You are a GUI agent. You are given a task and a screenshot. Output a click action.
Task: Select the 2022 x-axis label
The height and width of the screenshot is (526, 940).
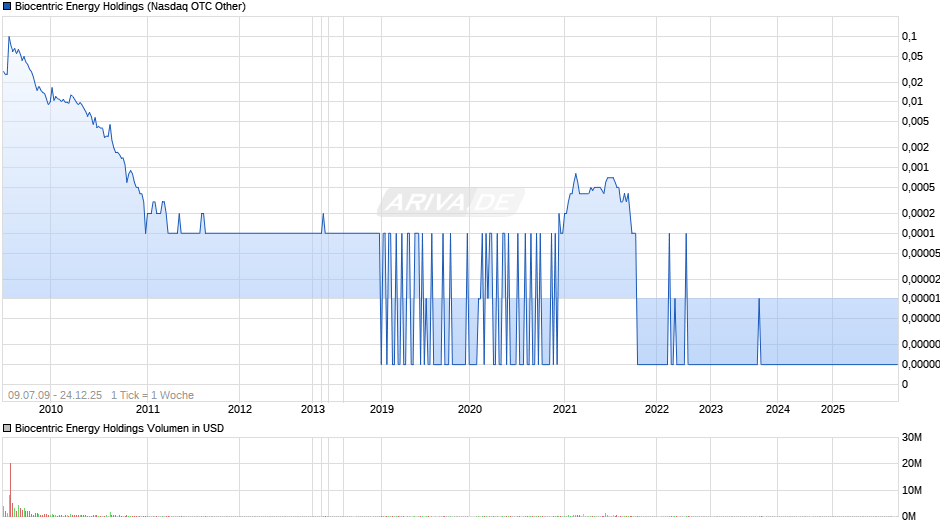656,409
